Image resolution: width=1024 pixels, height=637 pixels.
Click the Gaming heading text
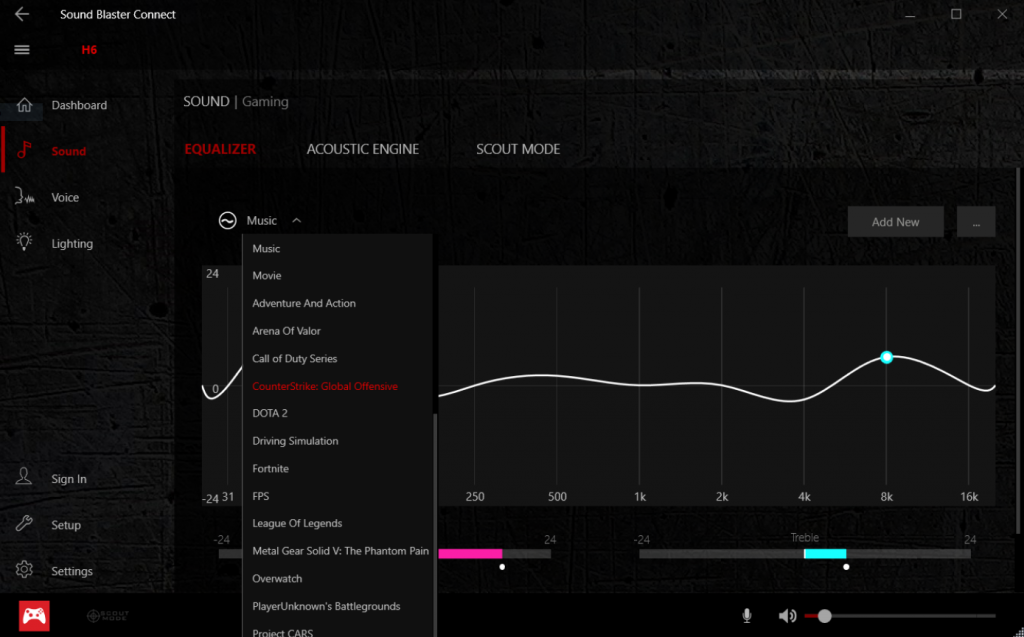265,101
